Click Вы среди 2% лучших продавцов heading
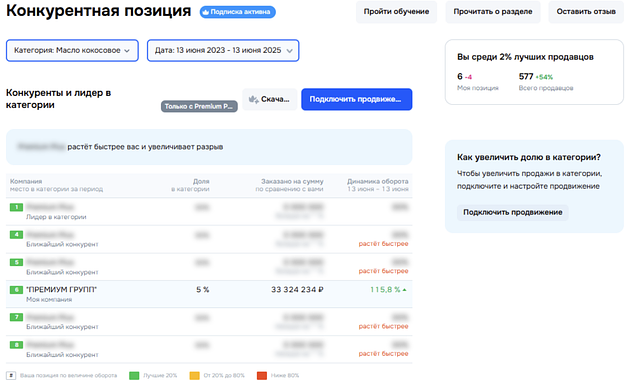Viewport: 628px width, 390px height. [525, 57]
